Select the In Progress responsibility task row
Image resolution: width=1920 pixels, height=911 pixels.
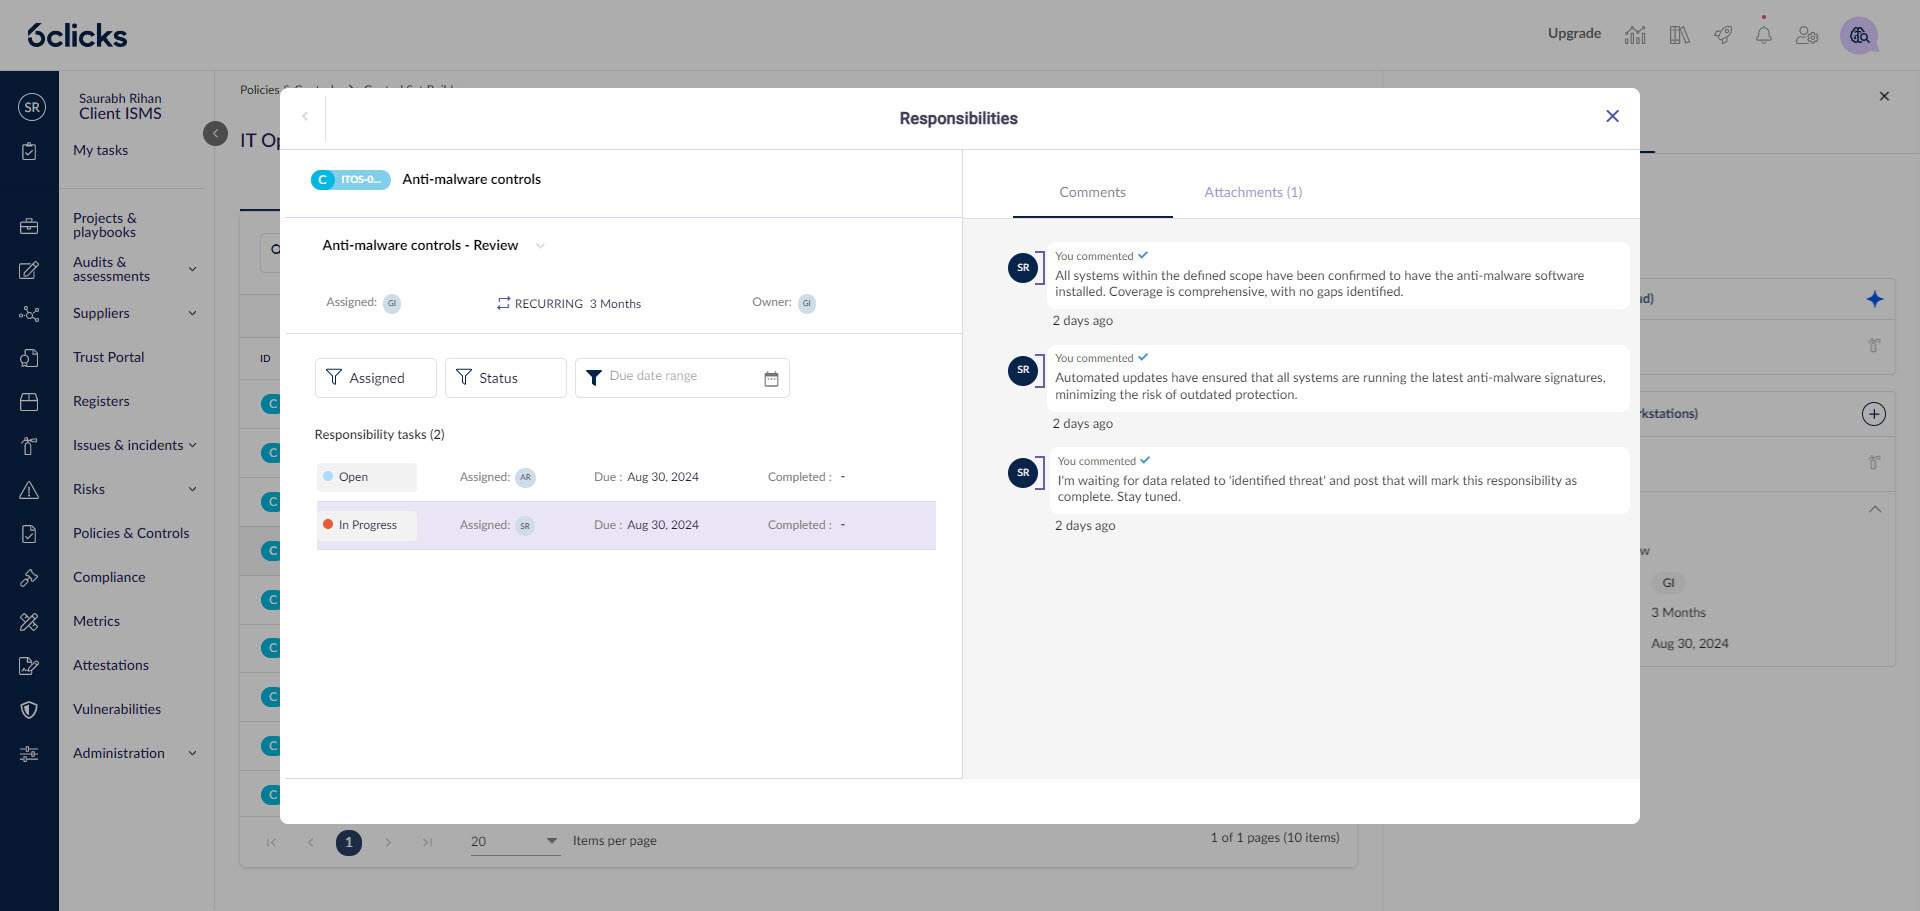pyautogui.click(x=625, y=525)
